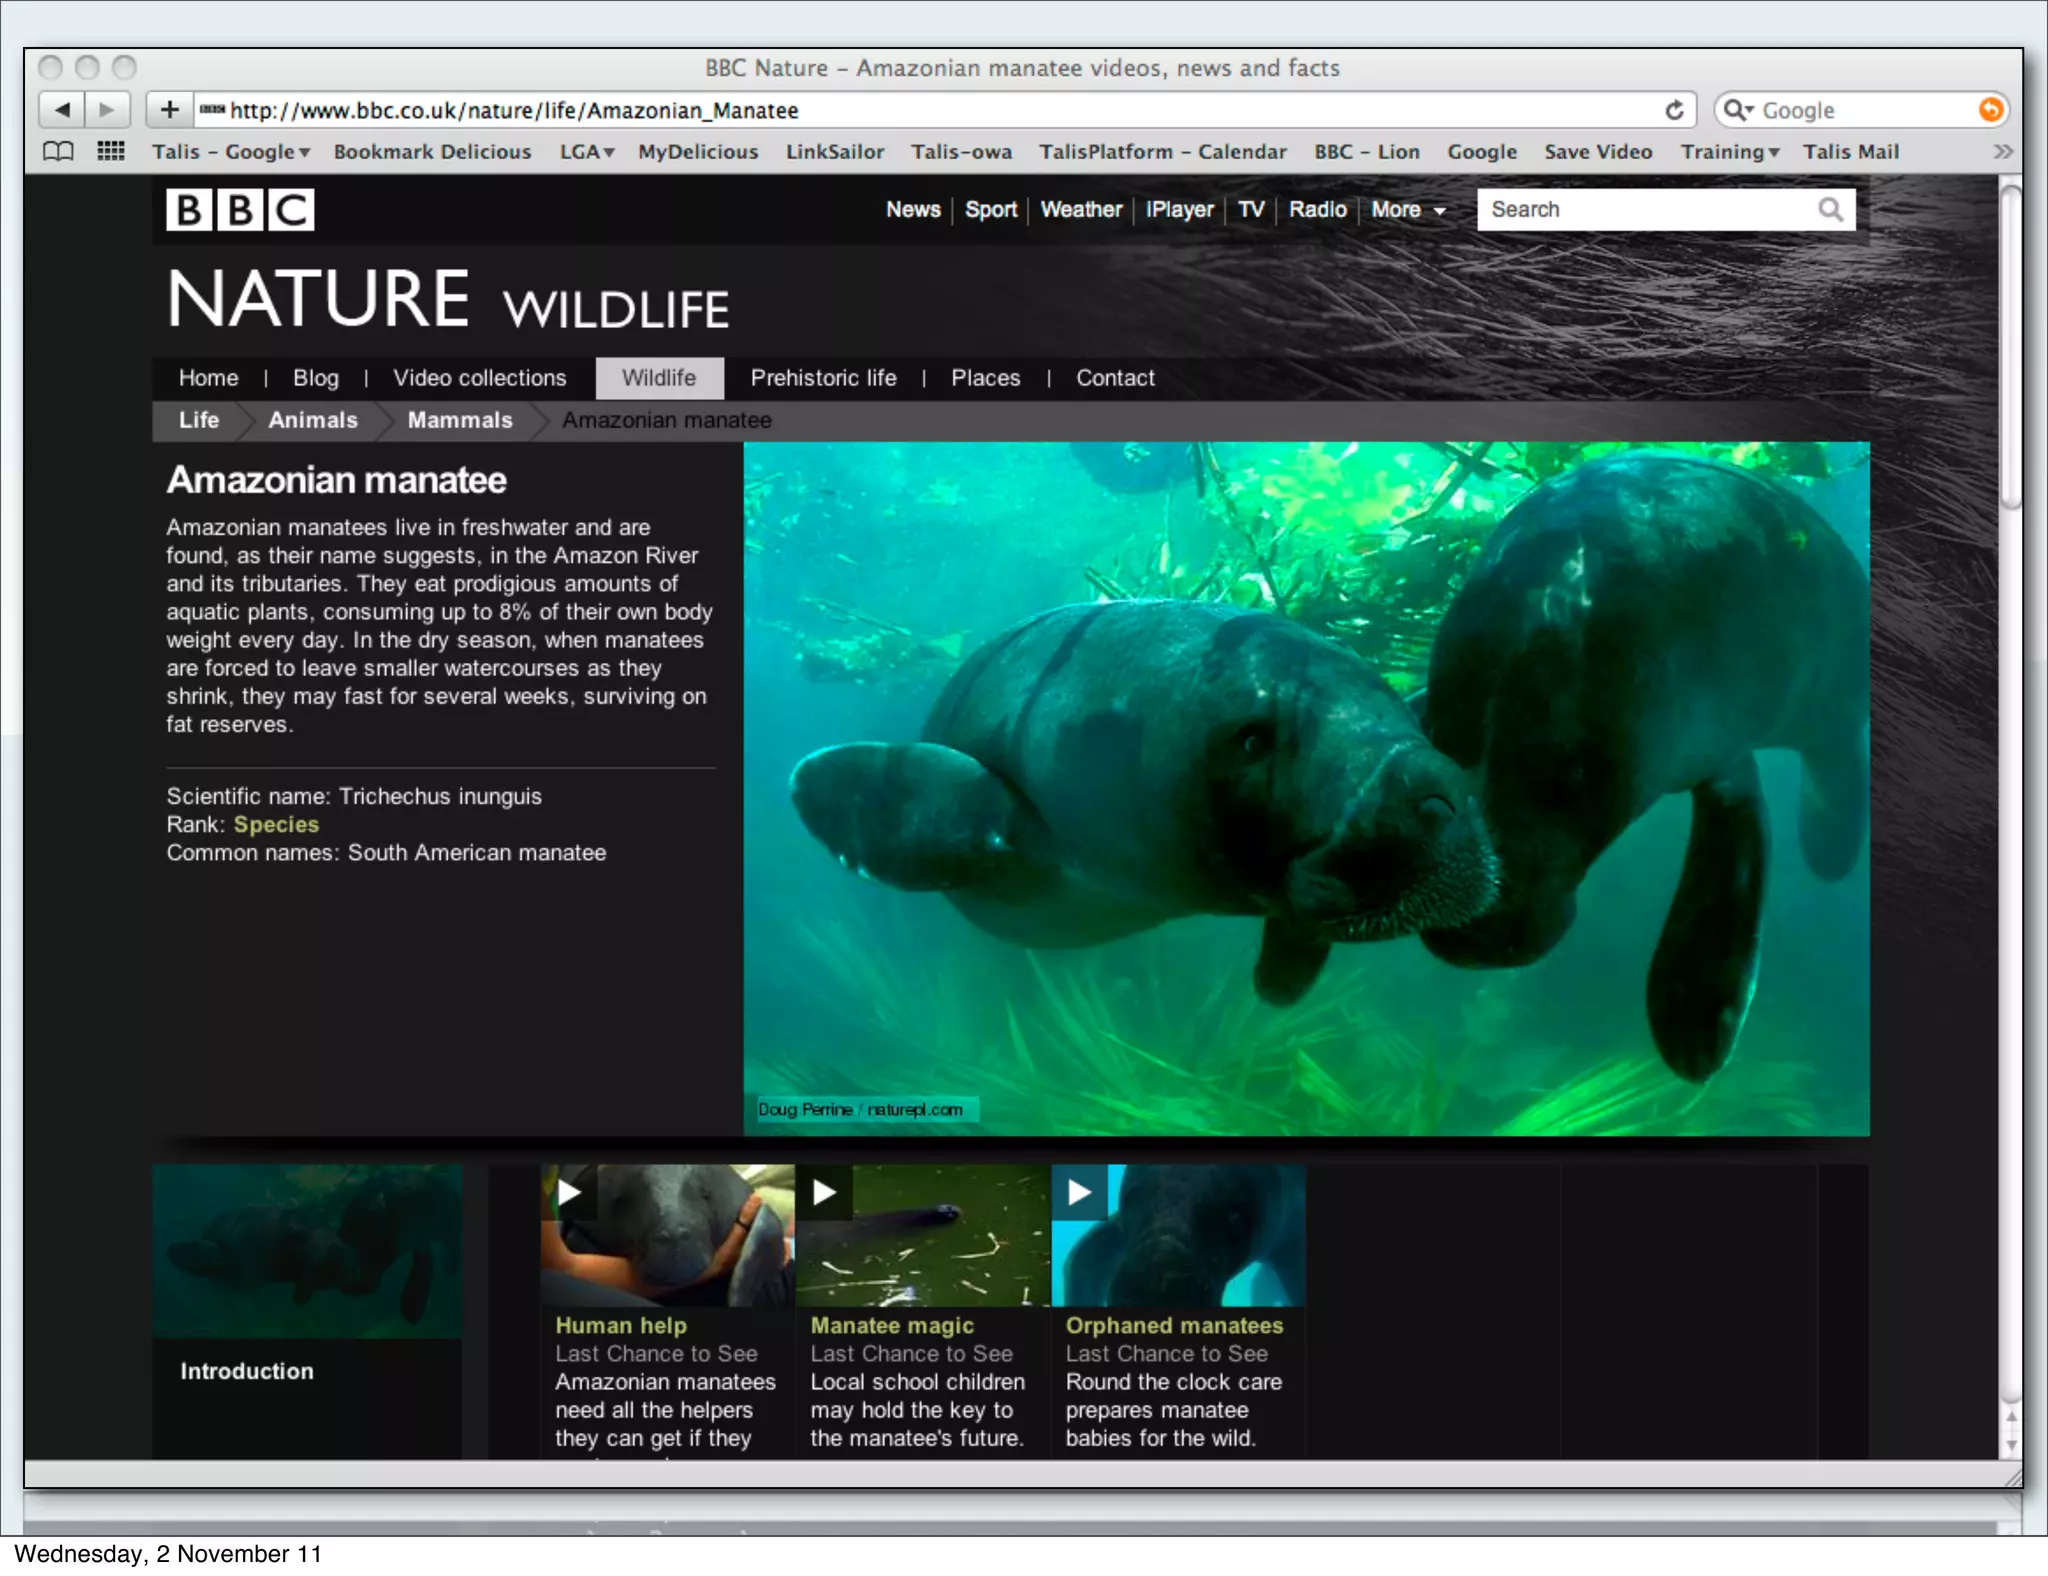Click the browser forward arrow button
The height and width of the screenshot is (1576, 2048).
tap(107, 110)
